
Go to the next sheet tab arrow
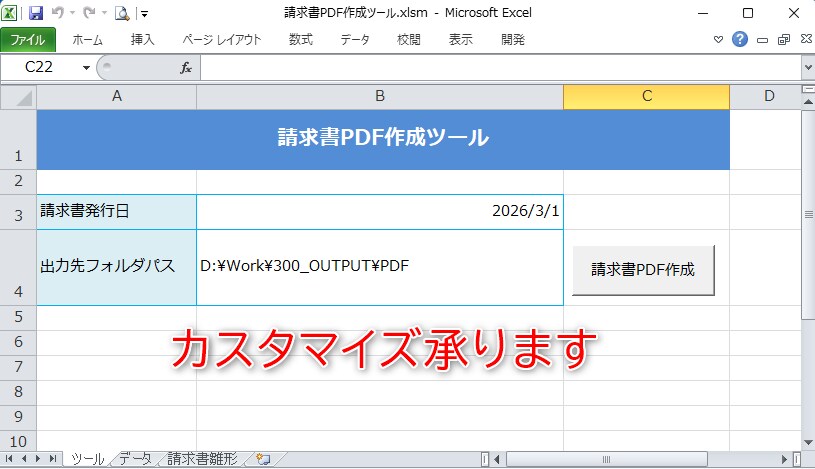37,459
